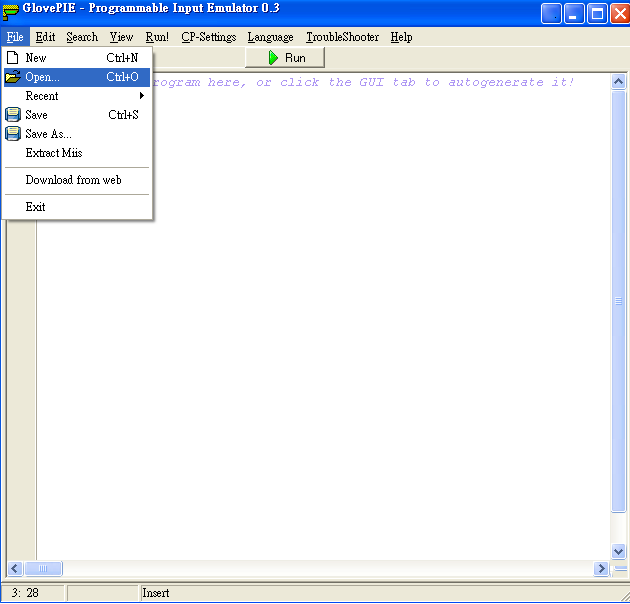The height and width of the screenshot is (604, 630).
Task: Select Open... in the File menu
Action: point(77,76)
